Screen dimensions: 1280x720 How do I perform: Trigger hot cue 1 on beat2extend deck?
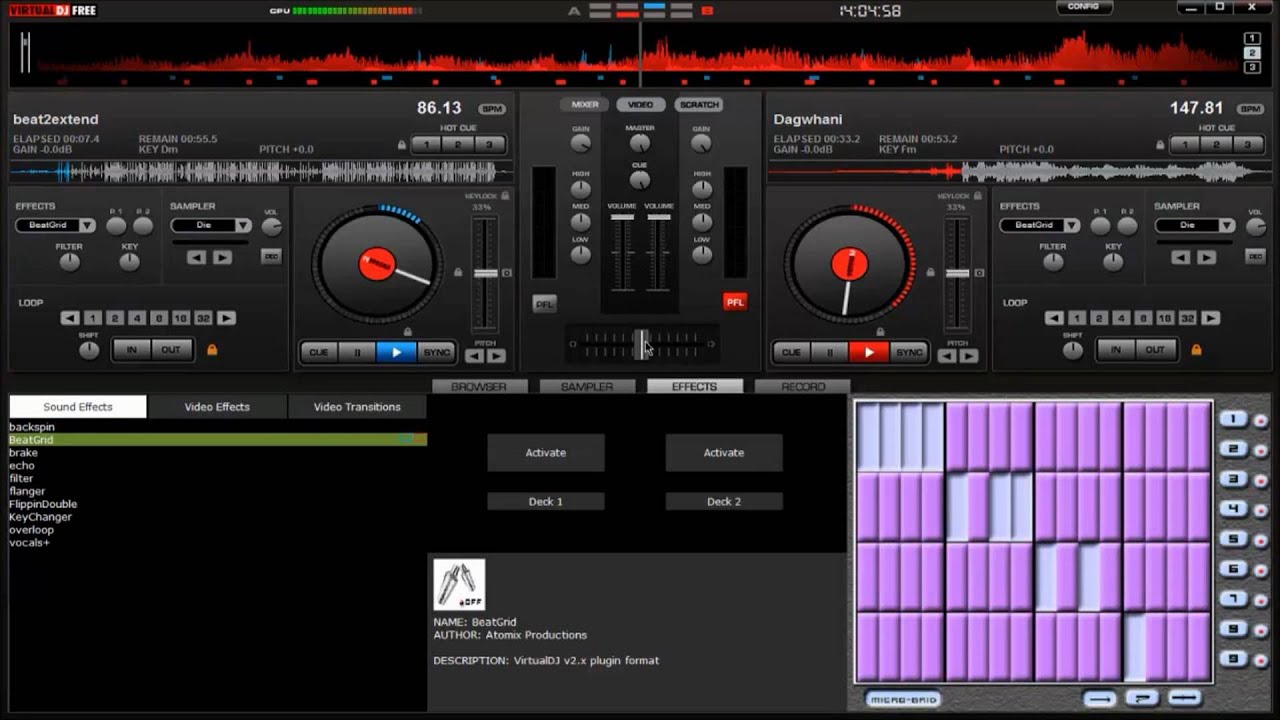pyautogui.click(x=427, y=144)
